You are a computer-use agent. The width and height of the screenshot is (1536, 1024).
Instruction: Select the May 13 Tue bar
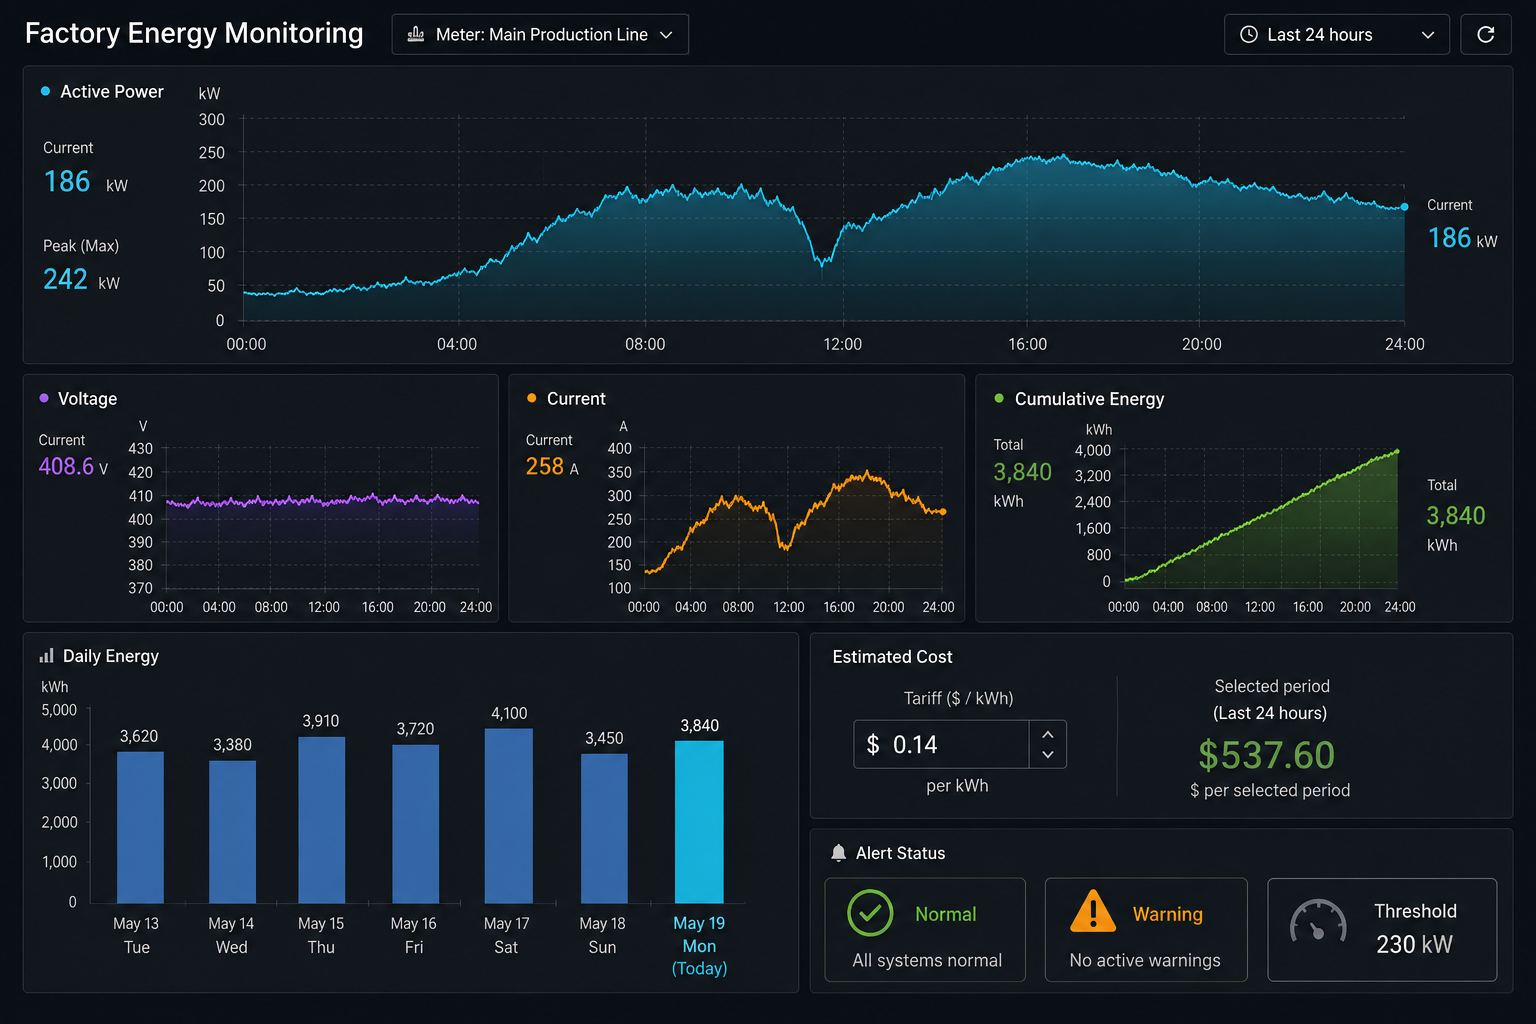(140, 828)
